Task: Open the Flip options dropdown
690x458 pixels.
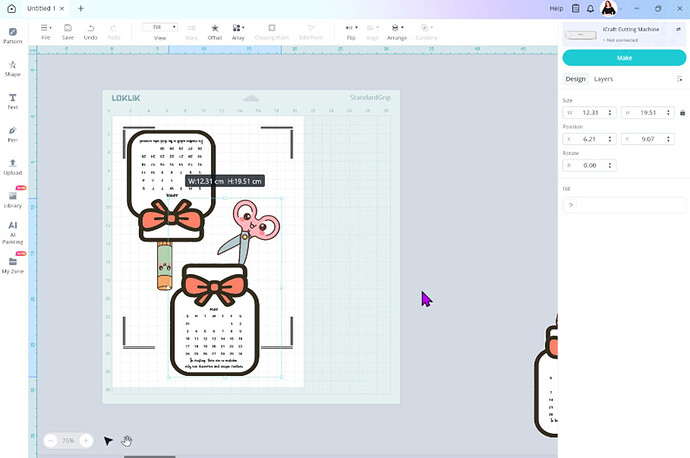Action: click(x=351, y=30)
